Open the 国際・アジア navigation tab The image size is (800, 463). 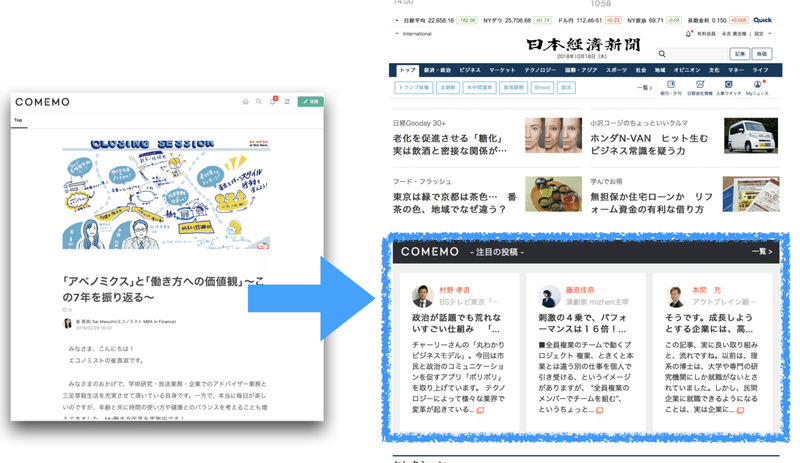(x=581, y=70)
